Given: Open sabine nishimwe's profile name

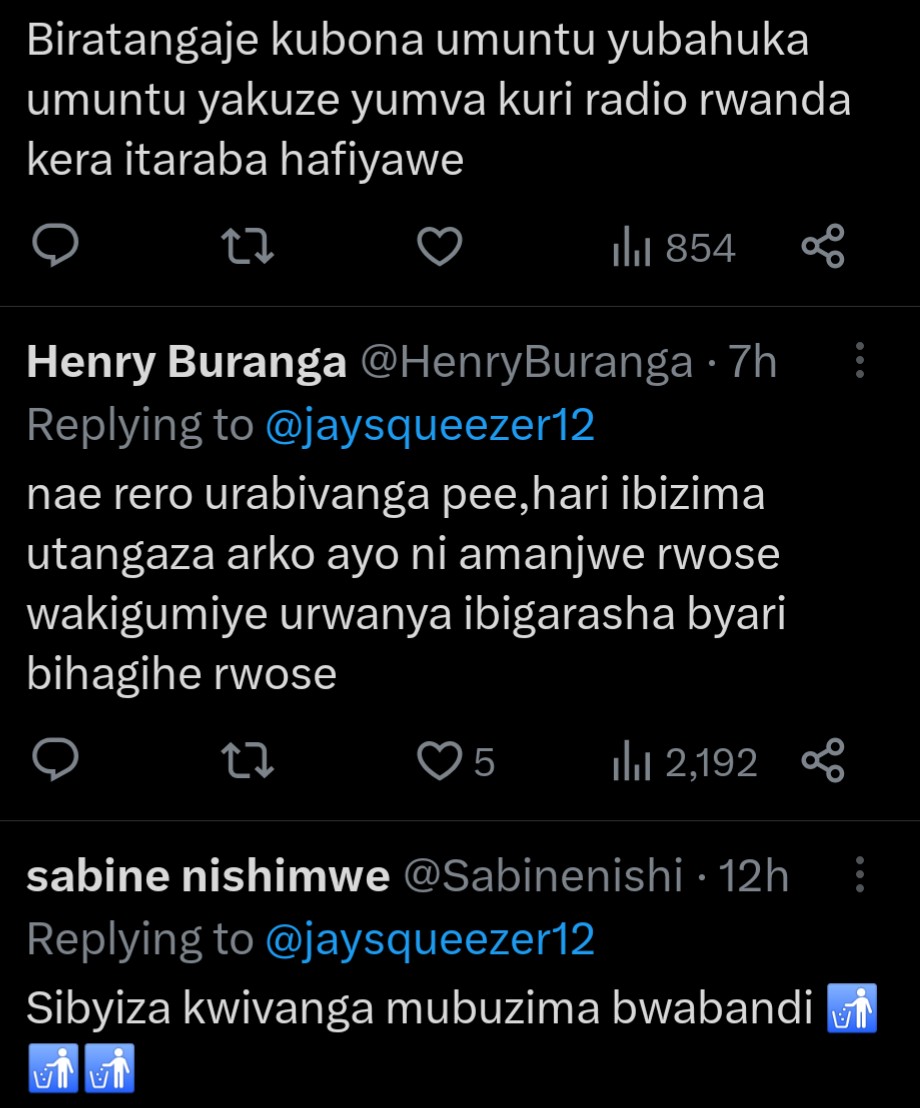Looking at the screenshot, I should coord(208,877).
